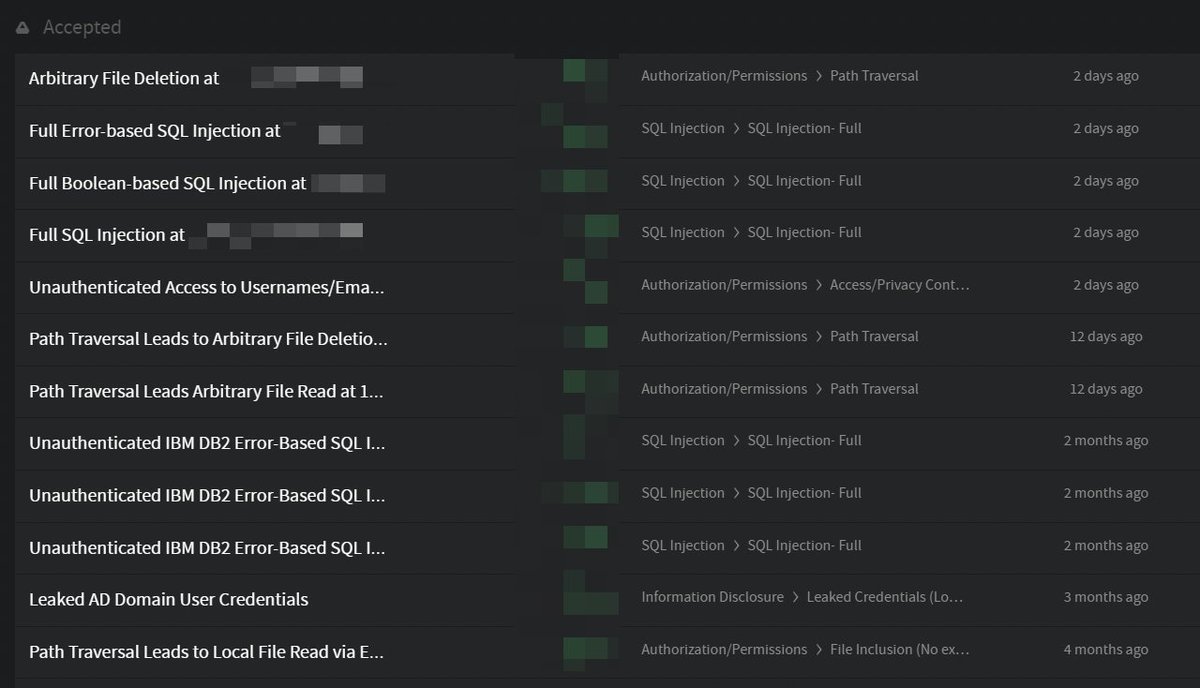The width and height of the screenshot is (1200, 688).
Task: Select Path Traversal category in Arbitrary File Deletion row
Action: tap(874, 76)
